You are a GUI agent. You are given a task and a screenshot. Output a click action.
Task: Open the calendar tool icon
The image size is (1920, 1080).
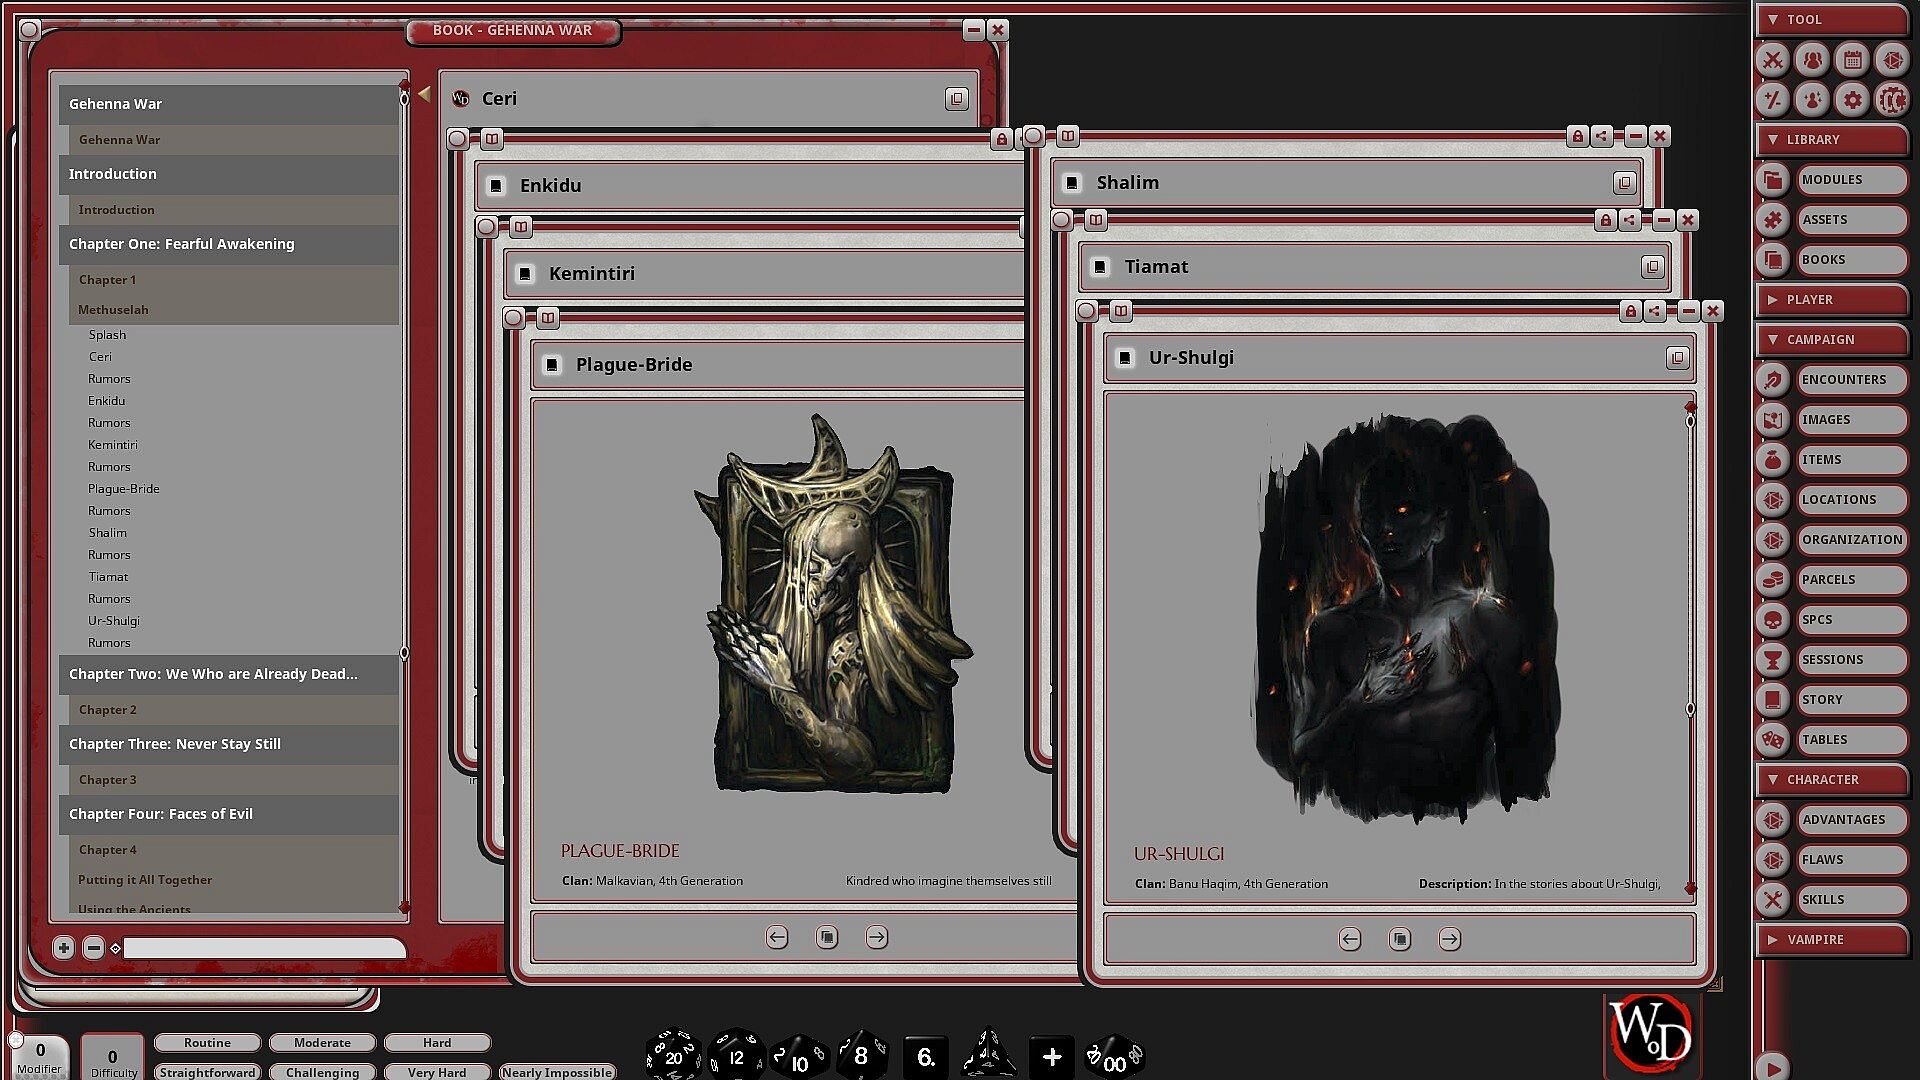coord(1852,60)
